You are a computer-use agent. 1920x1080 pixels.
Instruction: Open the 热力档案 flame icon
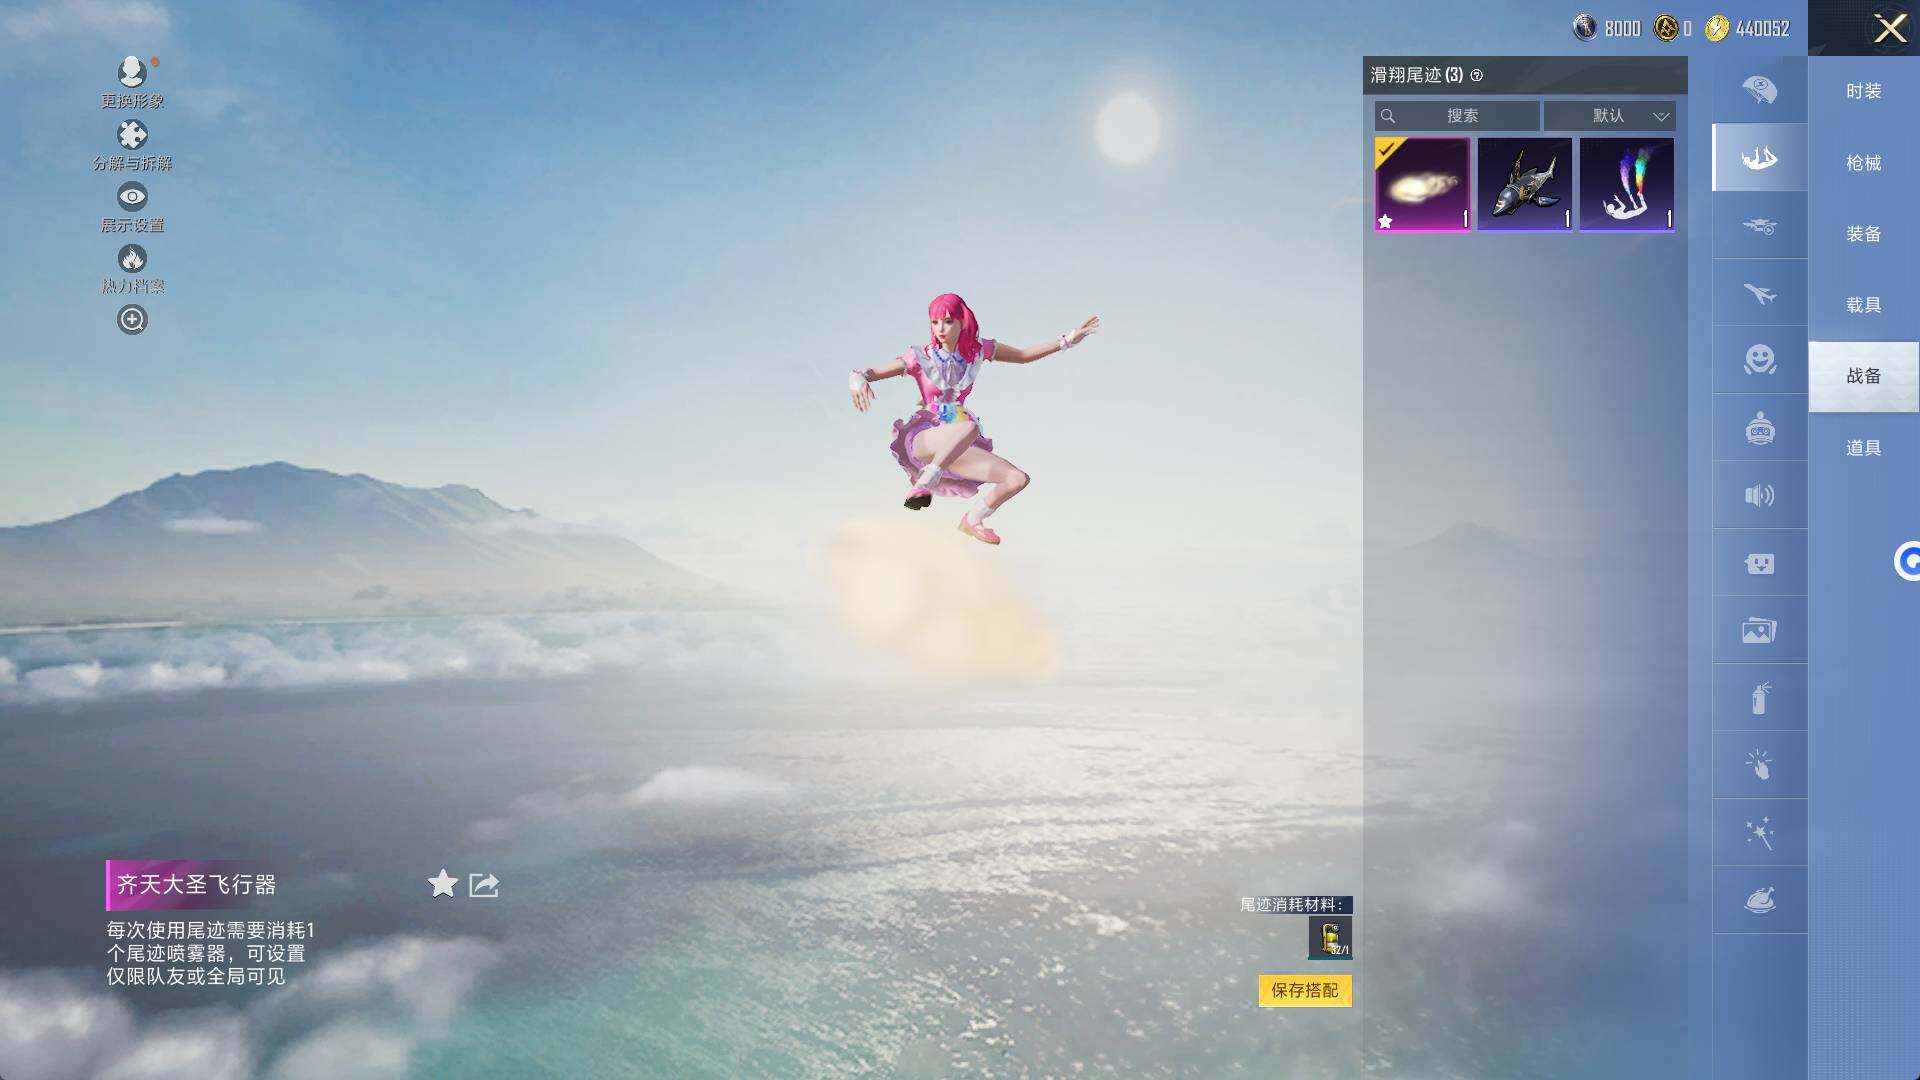[132, 259]
